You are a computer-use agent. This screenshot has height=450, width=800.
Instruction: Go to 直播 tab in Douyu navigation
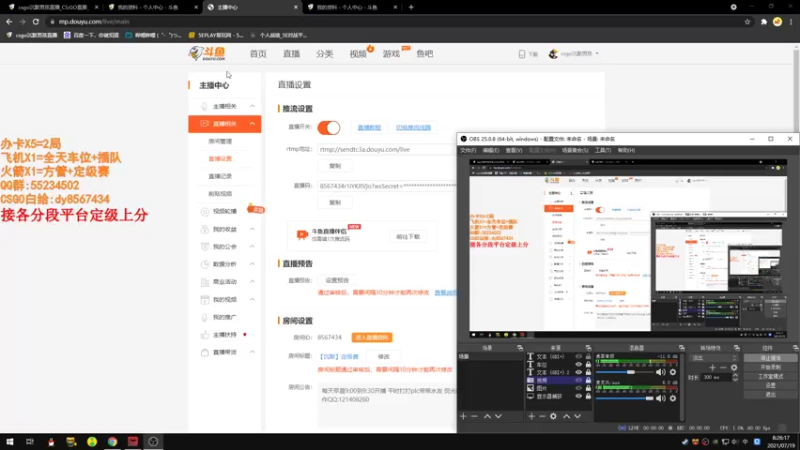pos(291,54)
